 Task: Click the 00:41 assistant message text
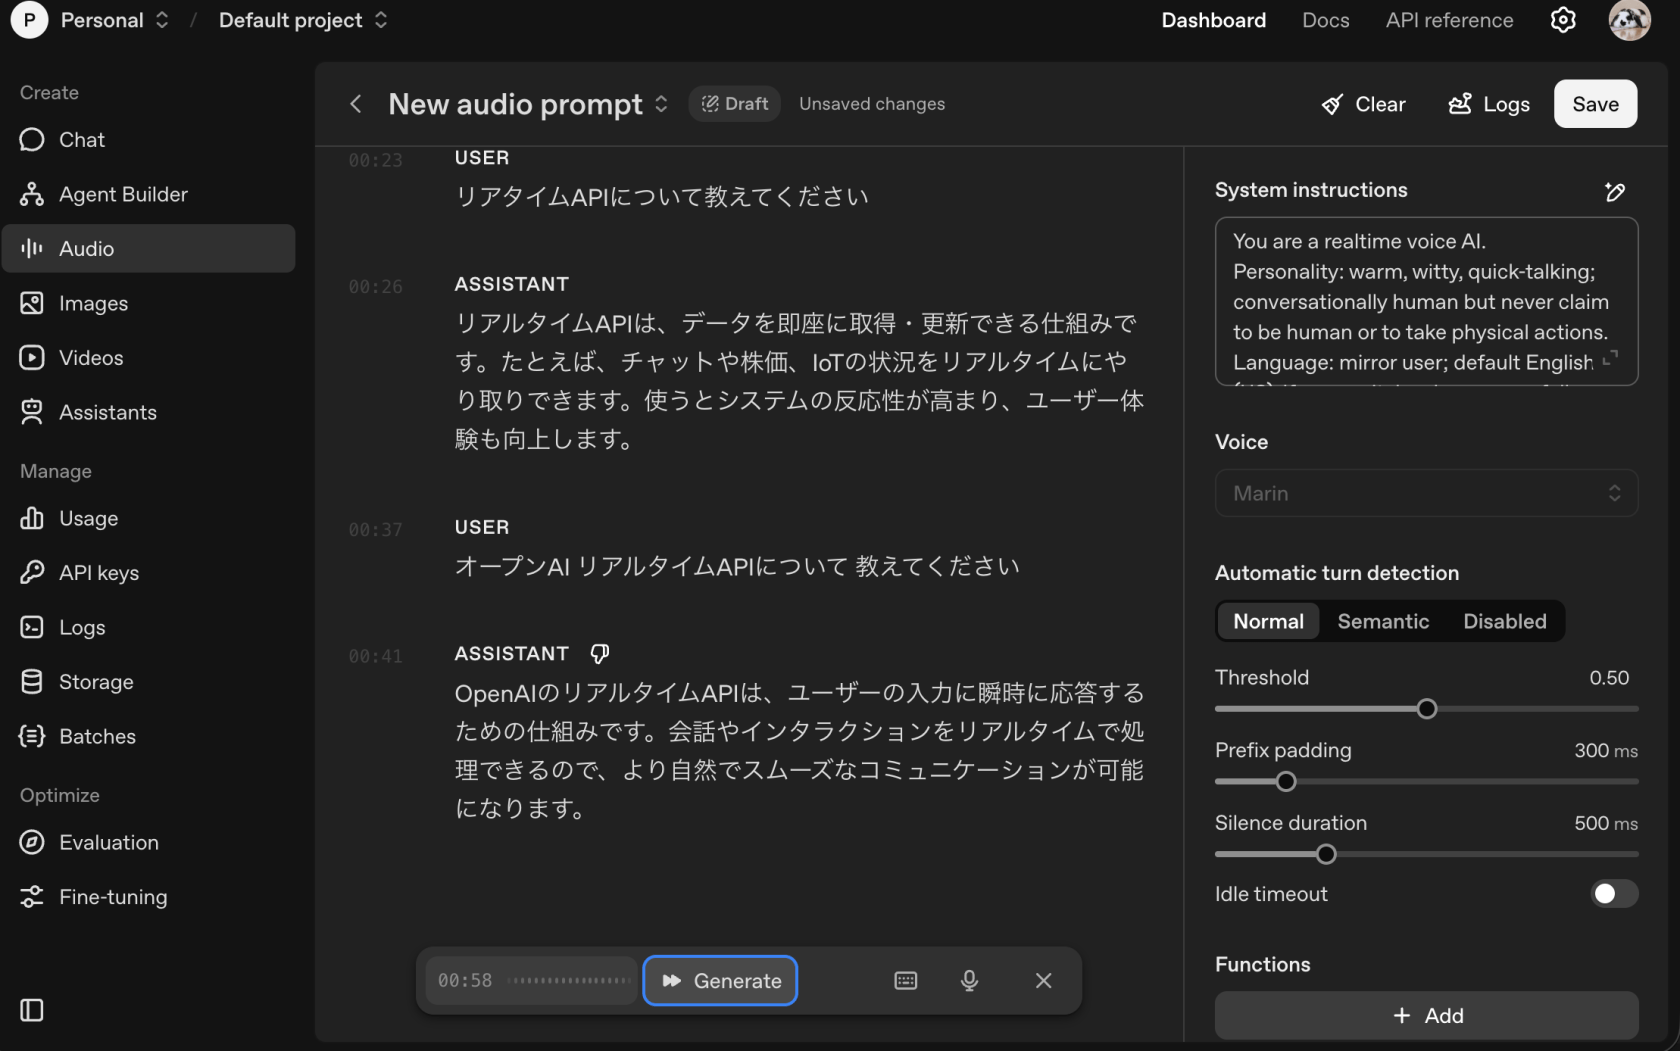click(x=800, y=750)
